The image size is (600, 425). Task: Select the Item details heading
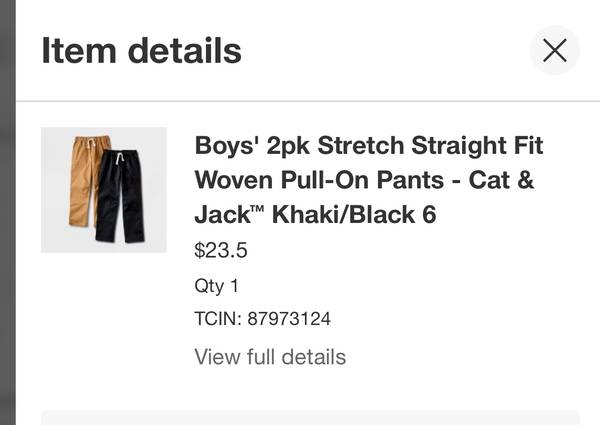[x=142, y=50]
